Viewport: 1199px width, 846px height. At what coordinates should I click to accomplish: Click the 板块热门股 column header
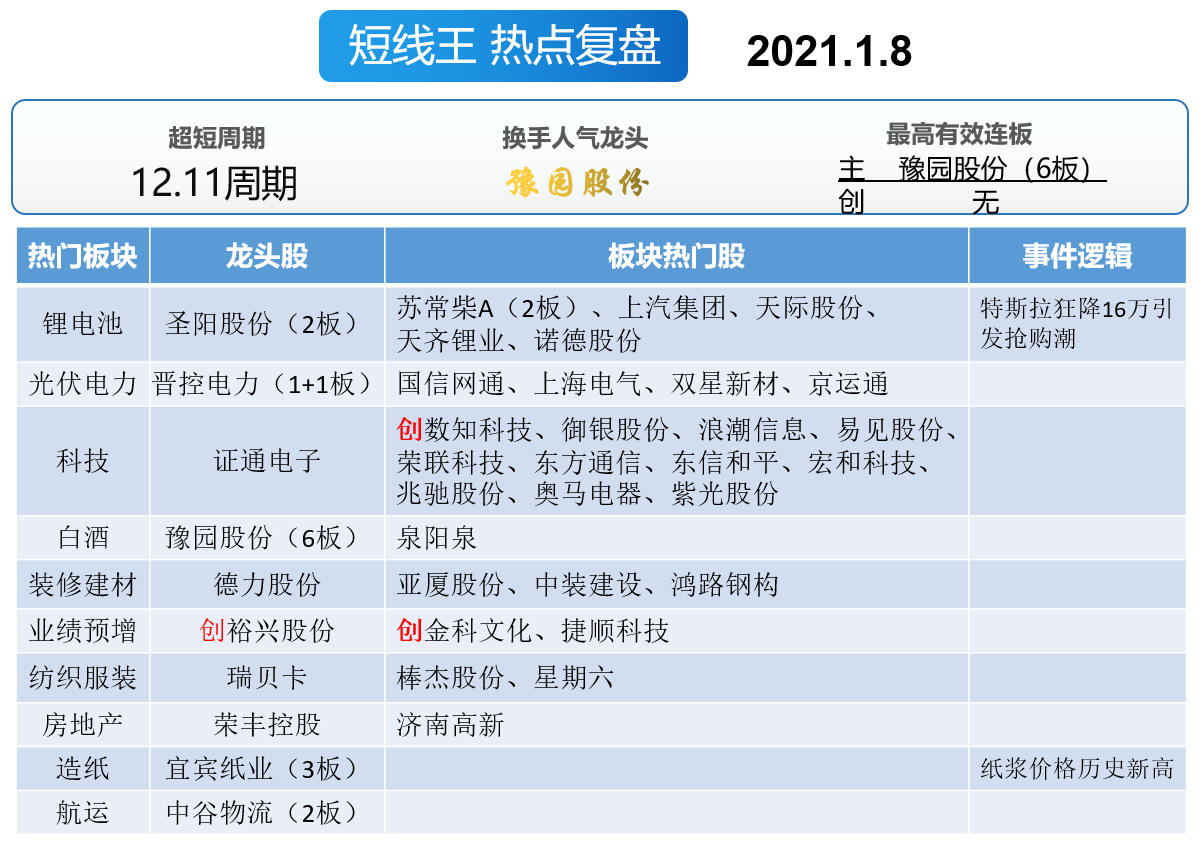677,255
